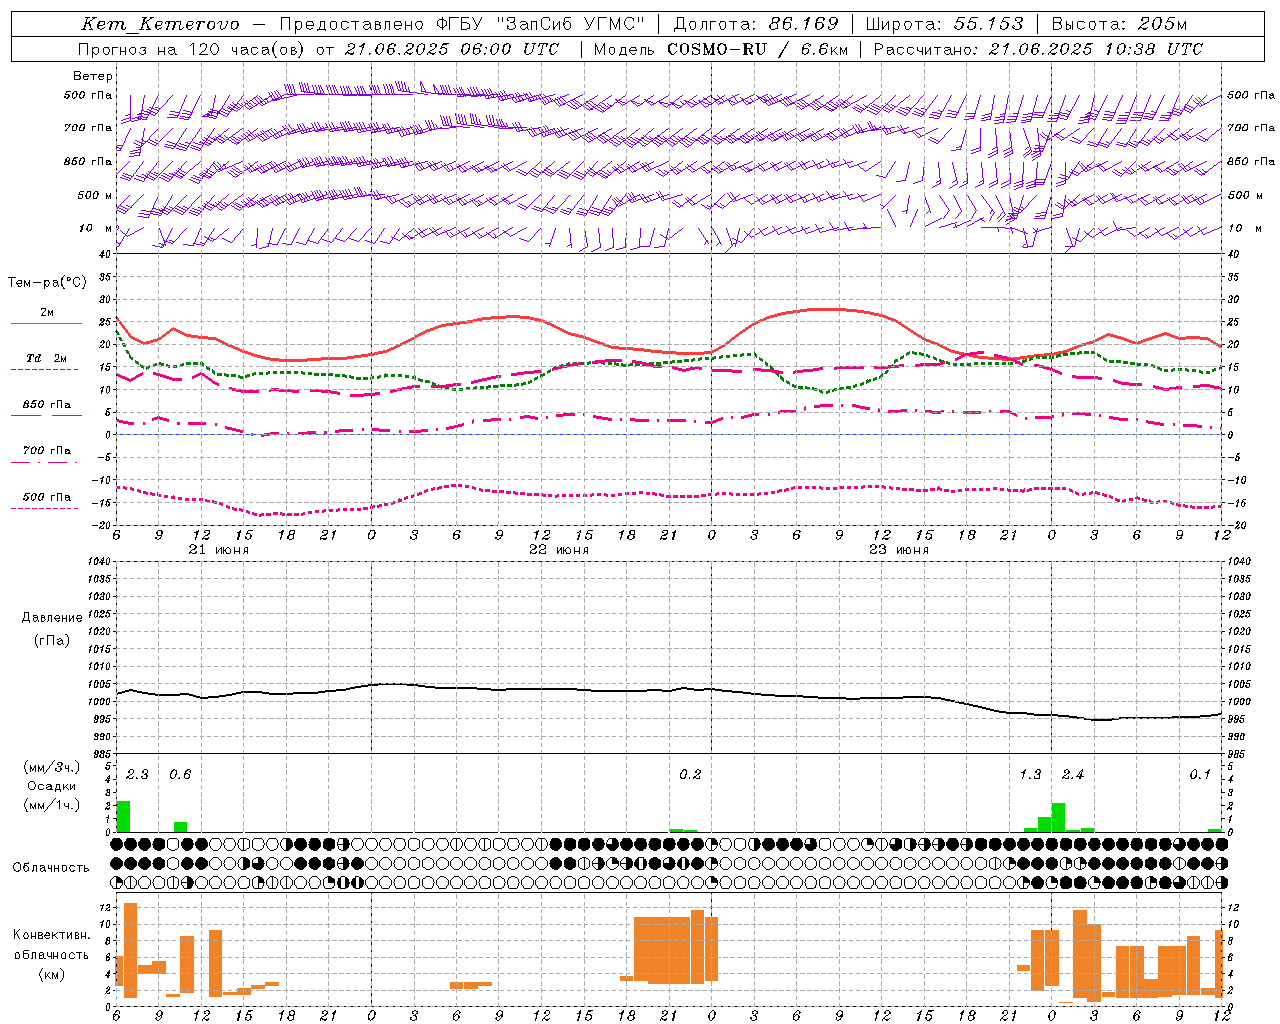The width and height of the screenshot is (1280, 1024).
Task: Click the Td 2м dew point legend entry
Action: [46, 362]
